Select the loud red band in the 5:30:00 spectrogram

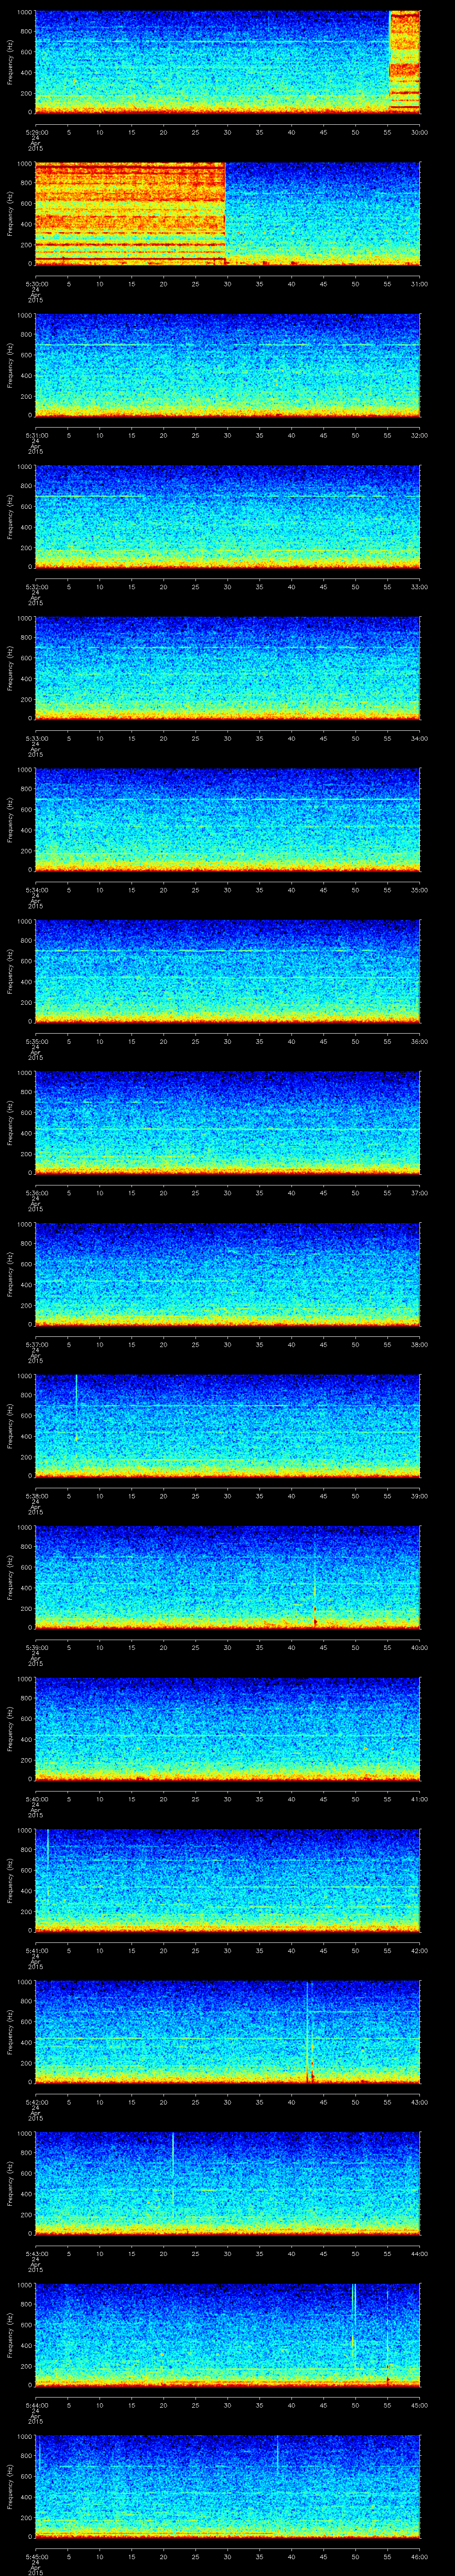coord(130,213)
